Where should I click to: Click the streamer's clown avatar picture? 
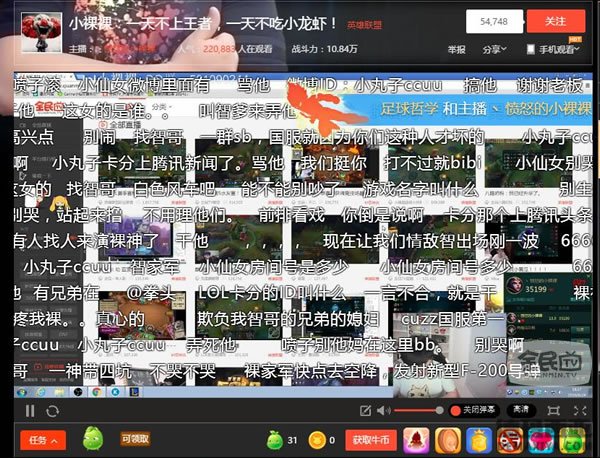41,32
